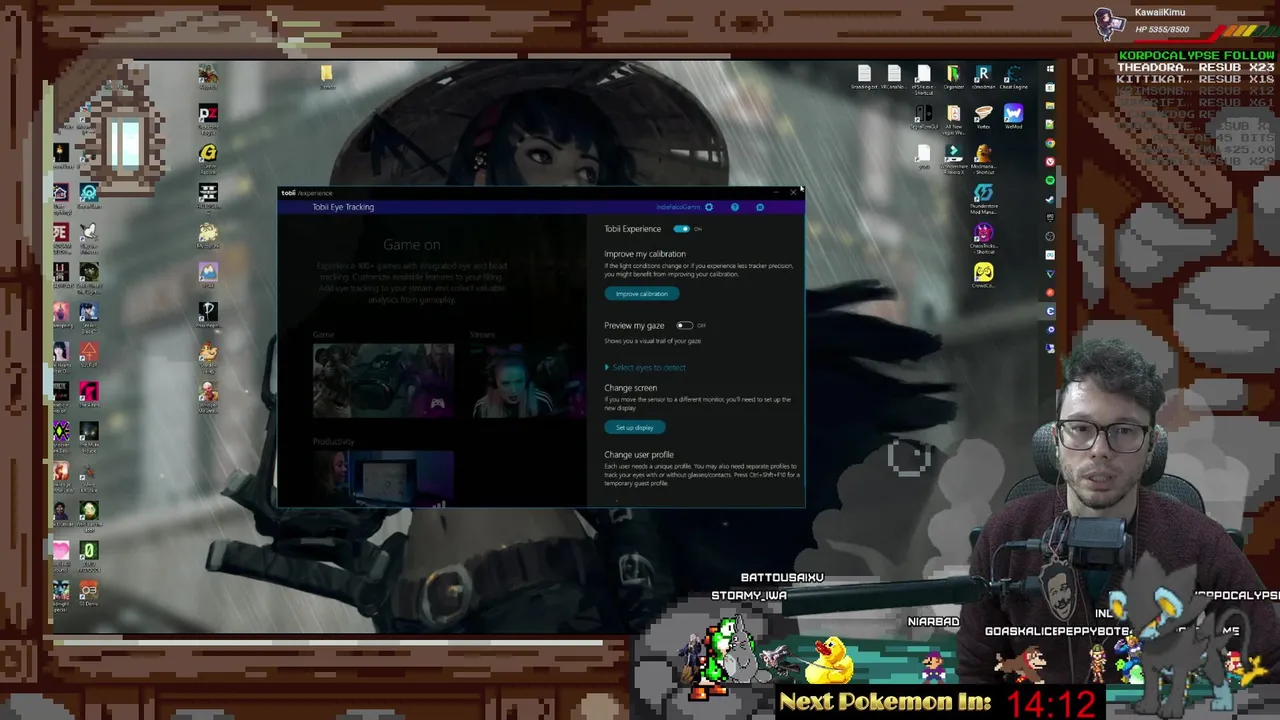Screen dimensions: 1280x720
Task: Select the Vortex desktop icon
Action: pyautogui.click(x=984, y=117)
